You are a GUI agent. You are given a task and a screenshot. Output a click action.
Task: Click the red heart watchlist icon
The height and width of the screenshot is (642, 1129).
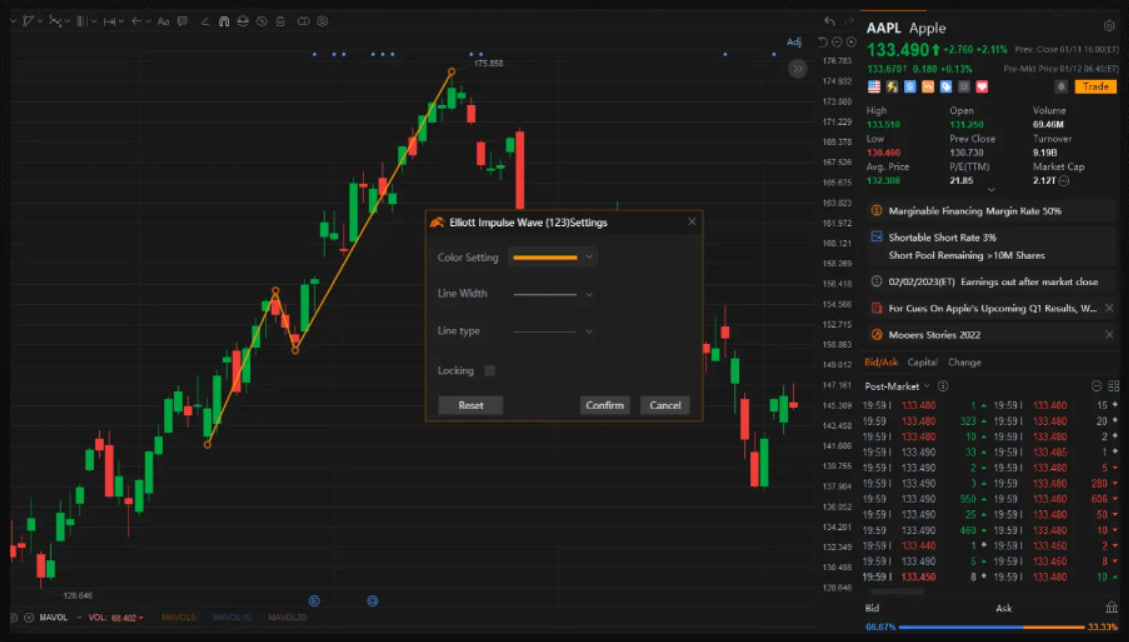[981, 87]
